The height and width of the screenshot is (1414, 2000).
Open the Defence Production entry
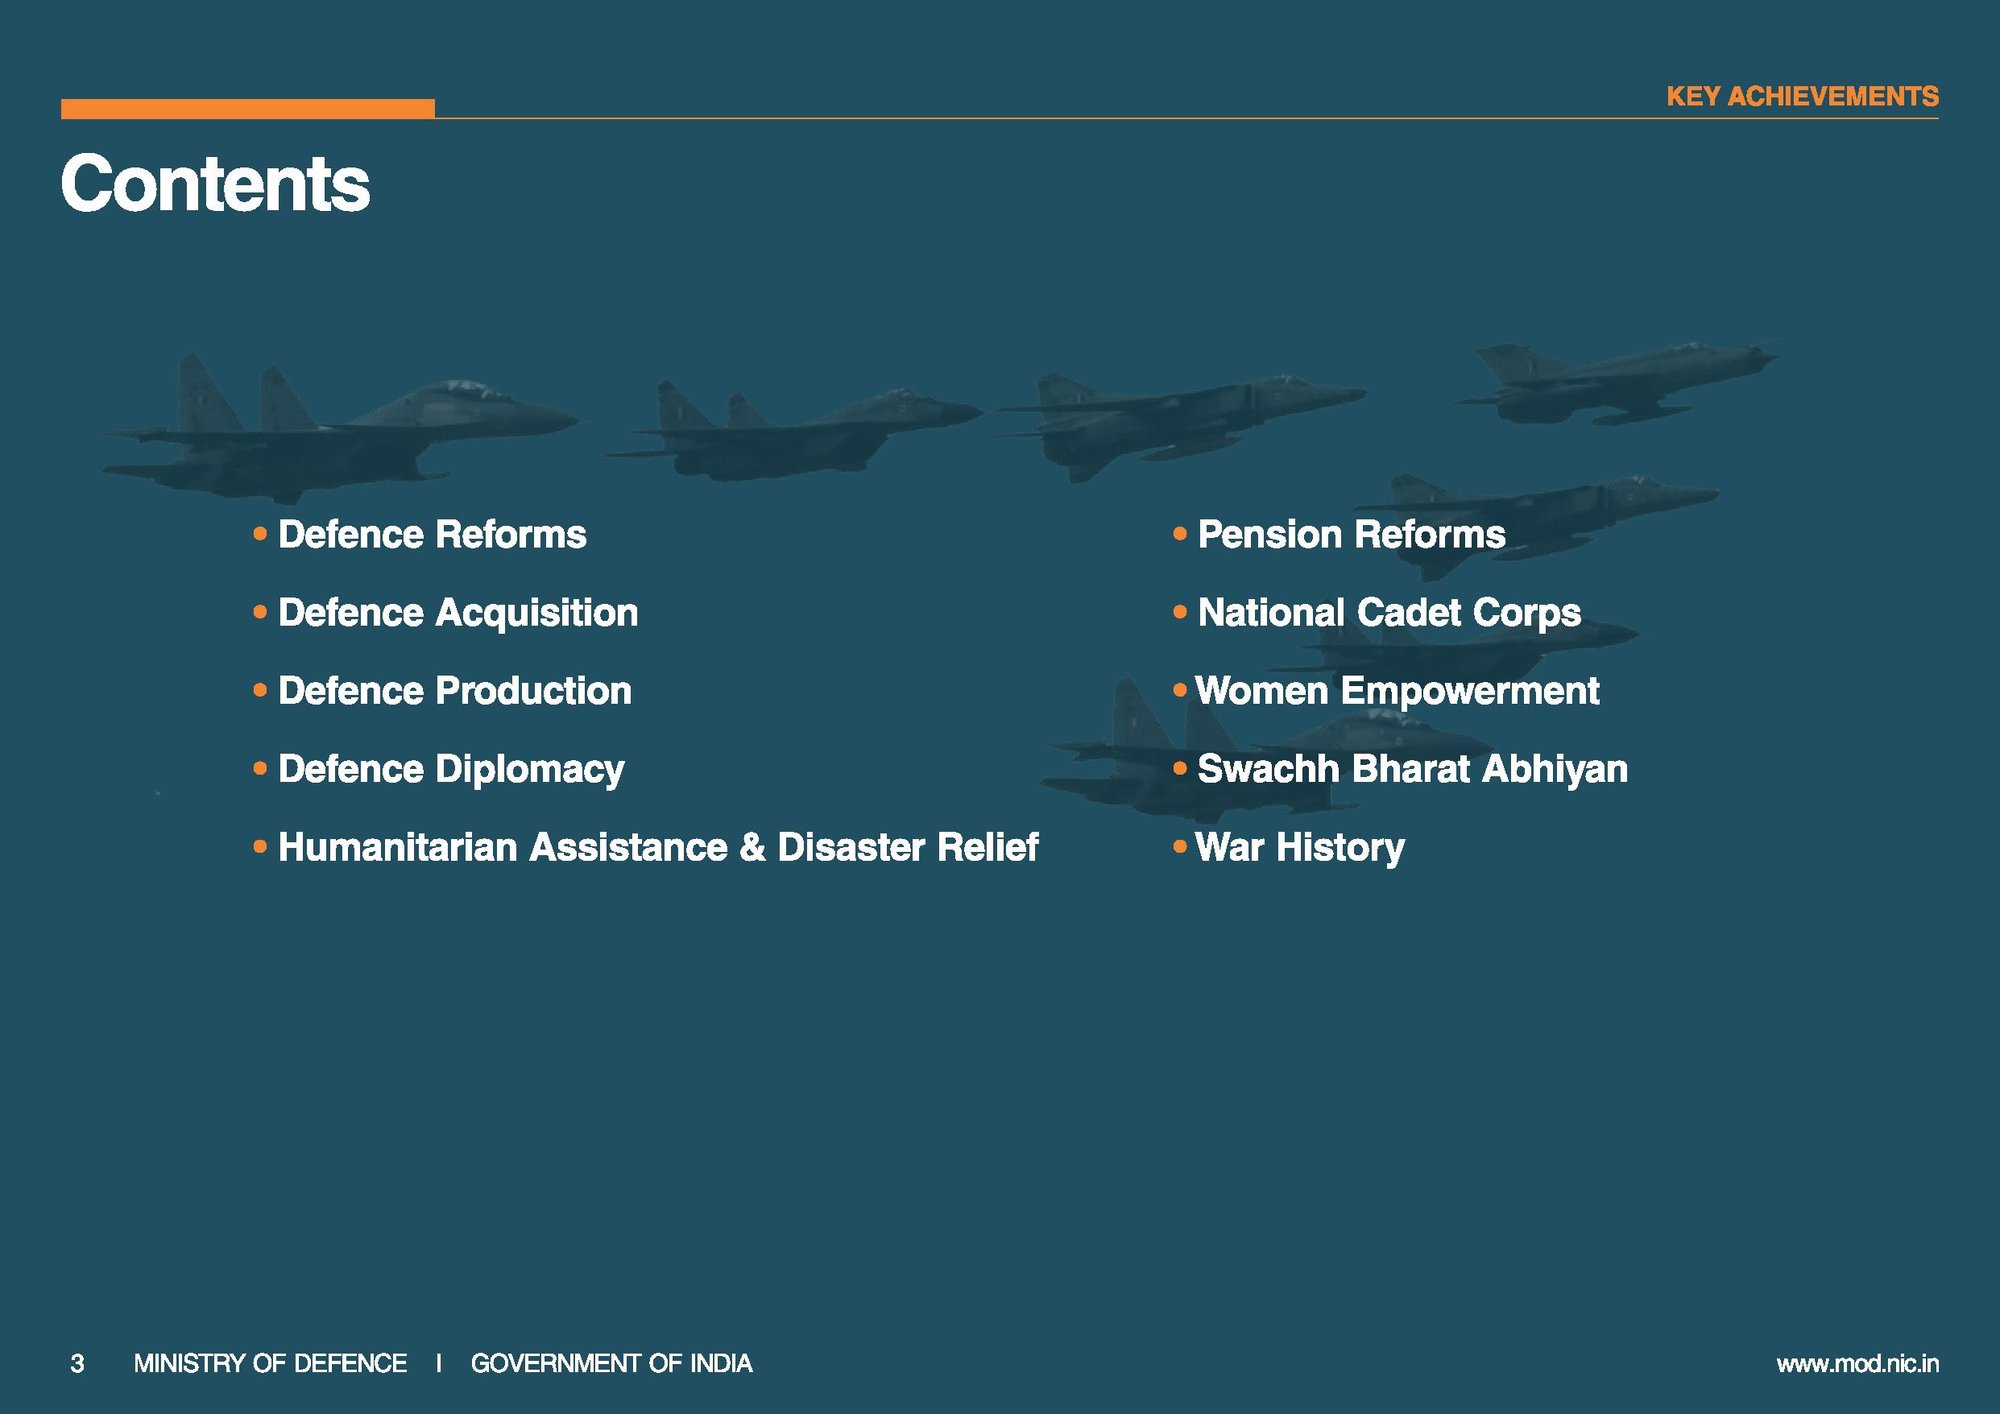point(455,691)
